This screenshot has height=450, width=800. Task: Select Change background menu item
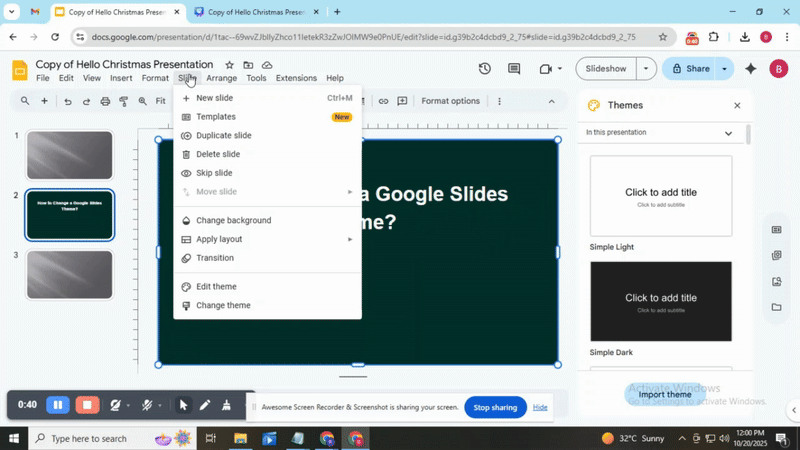coord(233,220)
